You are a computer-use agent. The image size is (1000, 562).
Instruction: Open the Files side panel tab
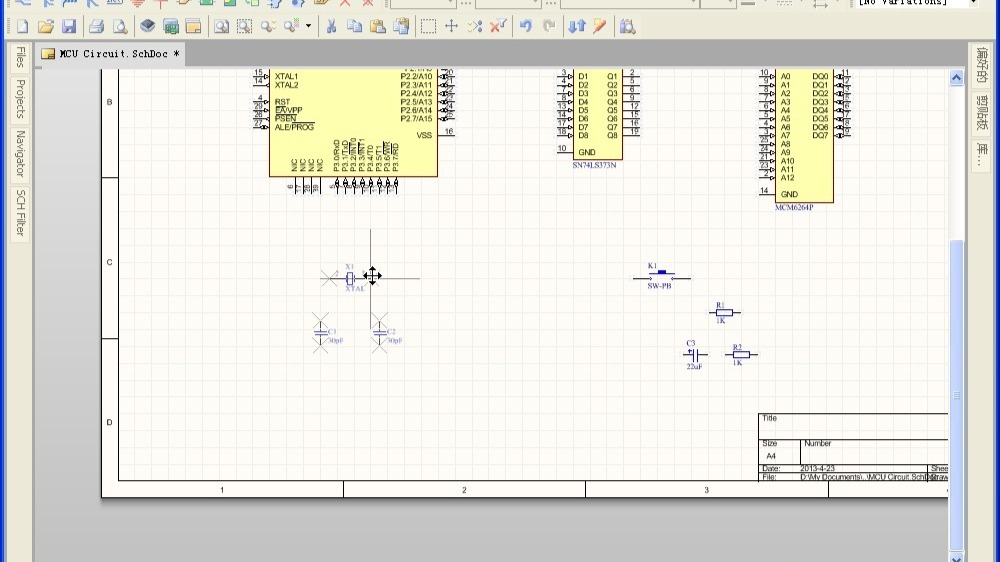20,57
